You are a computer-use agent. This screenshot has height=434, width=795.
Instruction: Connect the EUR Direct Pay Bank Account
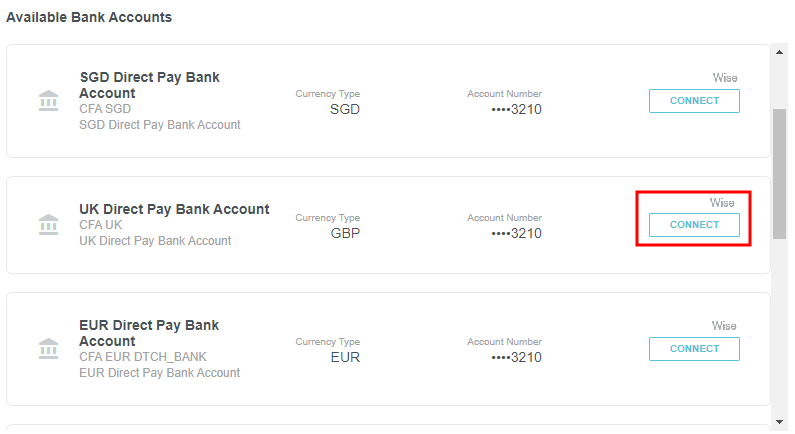point(694,349)
